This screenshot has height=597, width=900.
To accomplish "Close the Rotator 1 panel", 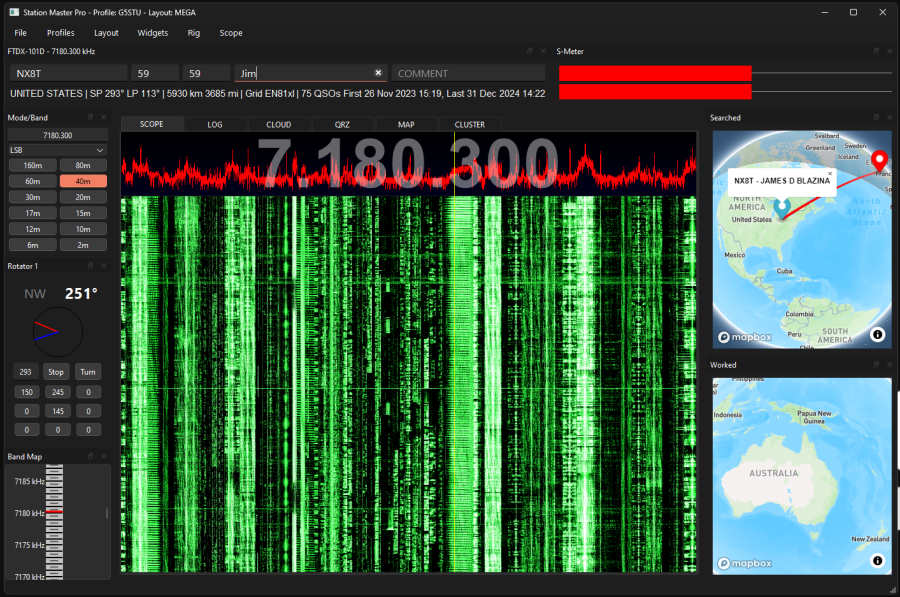I will 104,266.
